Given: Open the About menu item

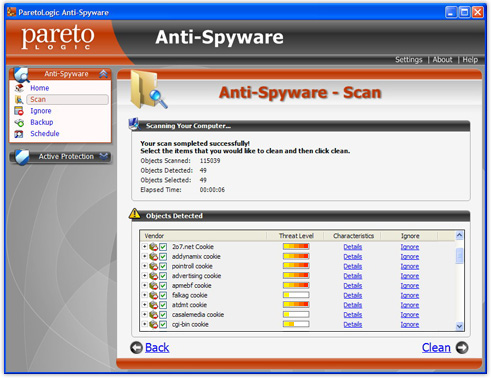Looking at the screenshot, I should coord(442,60).
